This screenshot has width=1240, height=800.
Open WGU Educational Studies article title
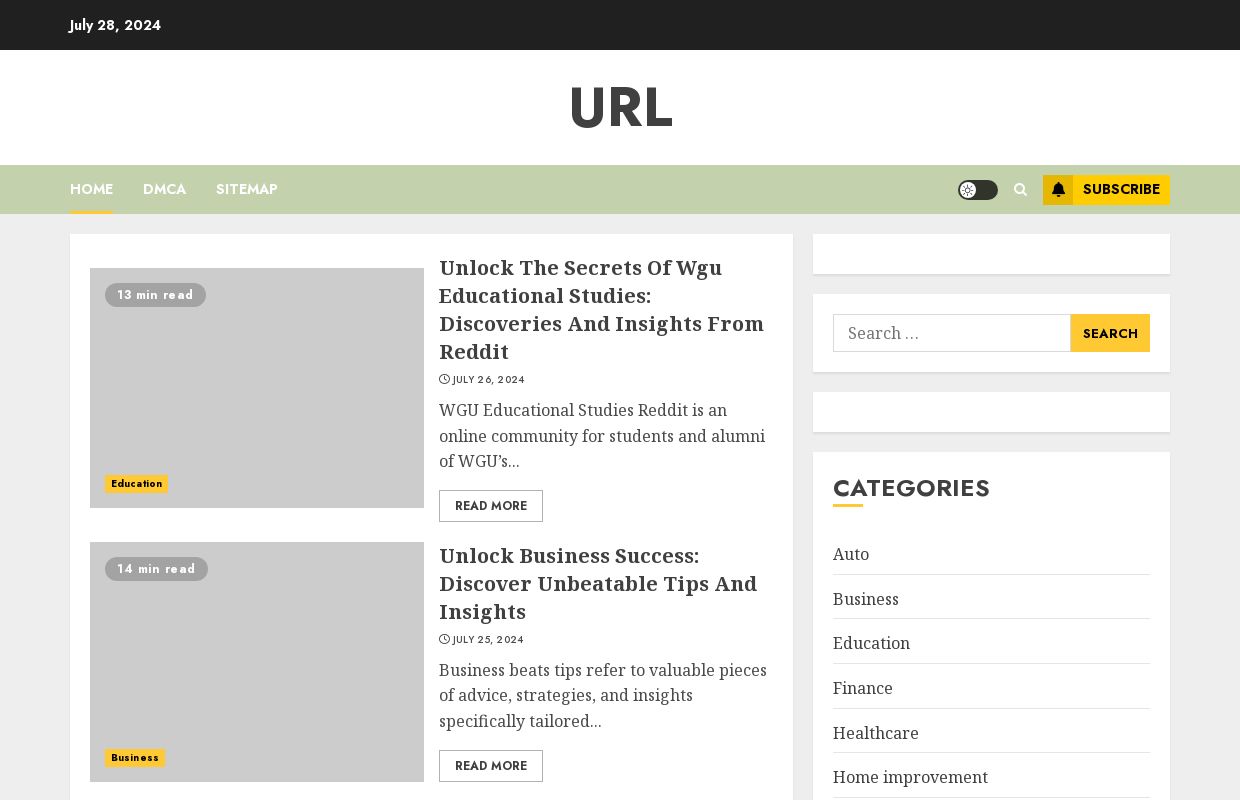(601, 310)
